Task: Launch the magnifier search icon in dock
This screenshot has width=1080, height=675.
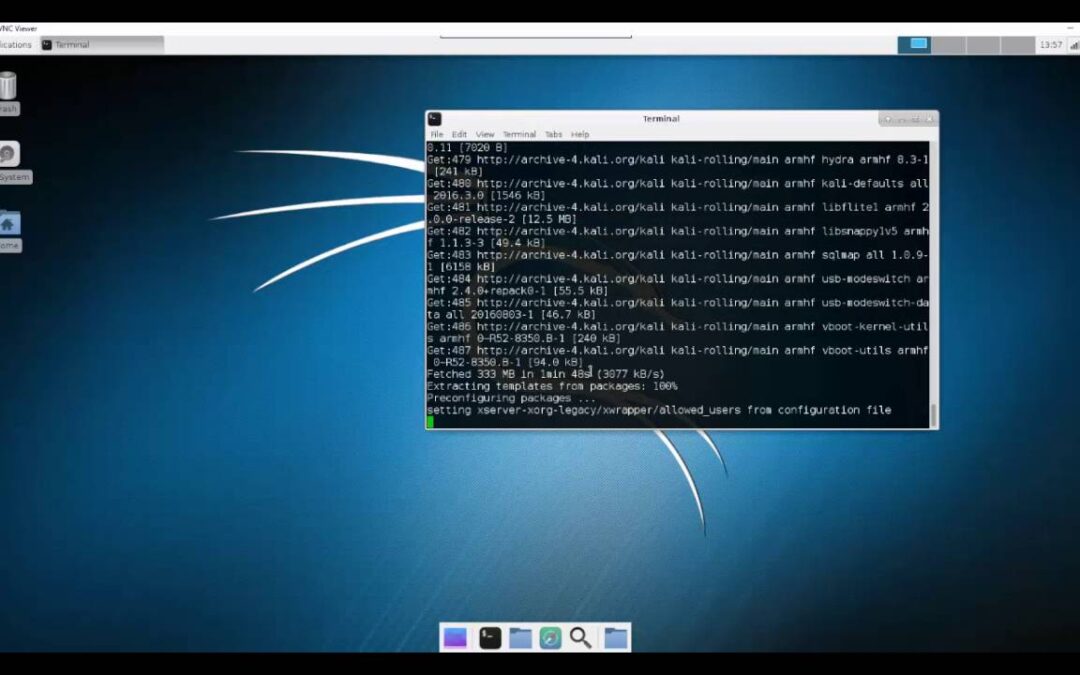Action: [x=581, y=638]
